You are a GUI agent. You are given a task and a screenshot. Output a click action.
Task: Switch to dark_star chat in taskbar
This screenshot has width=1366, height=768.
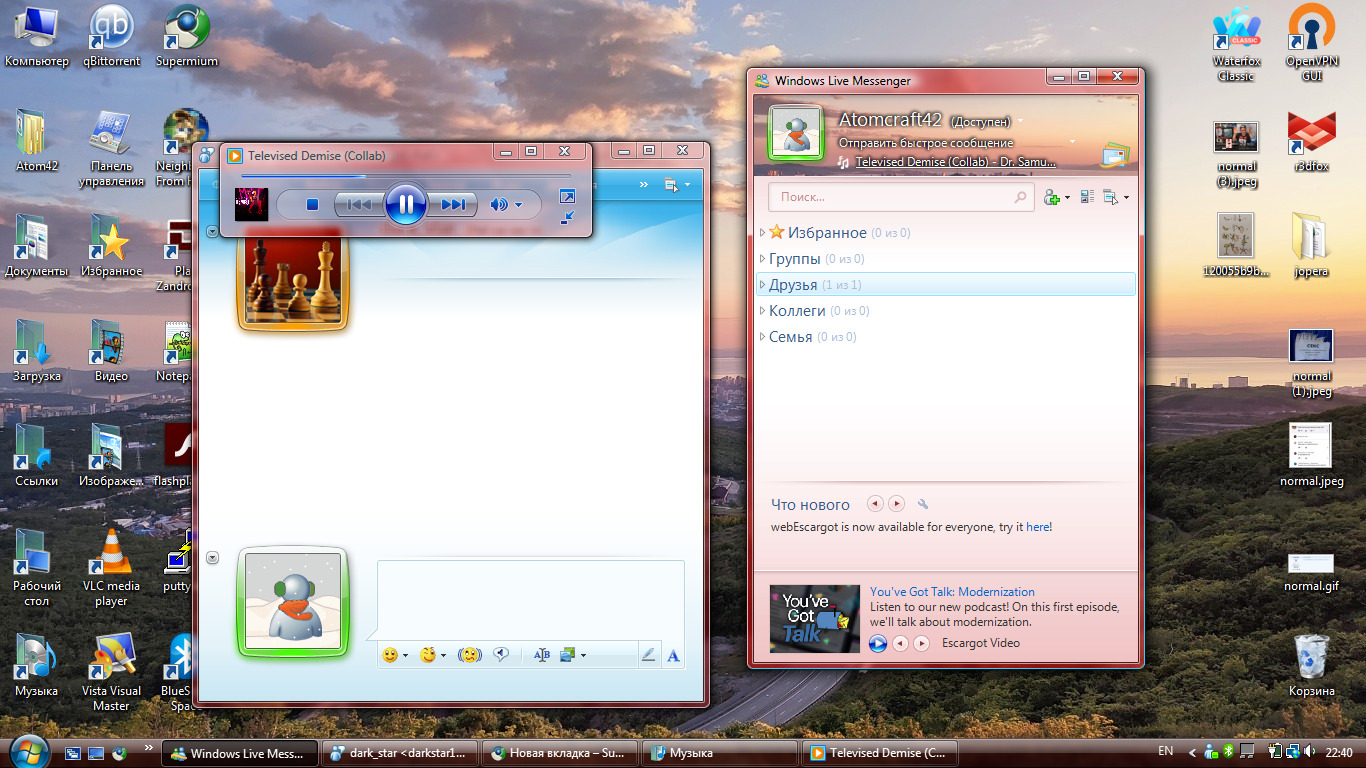(399, 753)
